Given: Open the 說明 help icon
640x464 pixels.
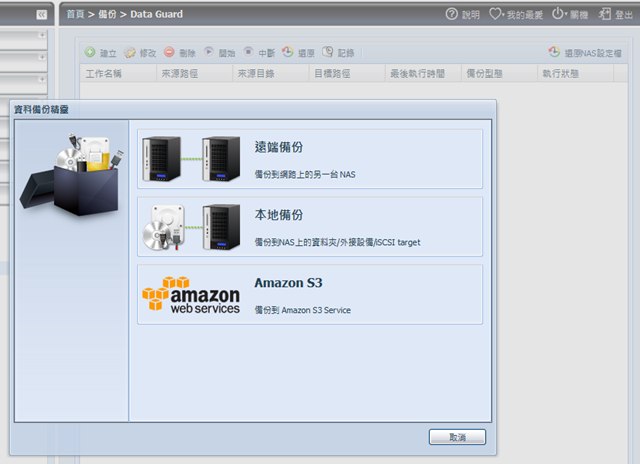Looking at the screenshot, I should coord(451,14).
